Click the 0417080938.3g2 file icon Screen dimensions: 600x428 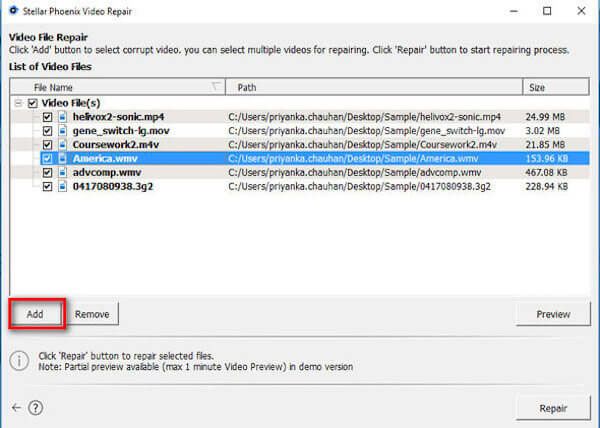coord(63,186)
